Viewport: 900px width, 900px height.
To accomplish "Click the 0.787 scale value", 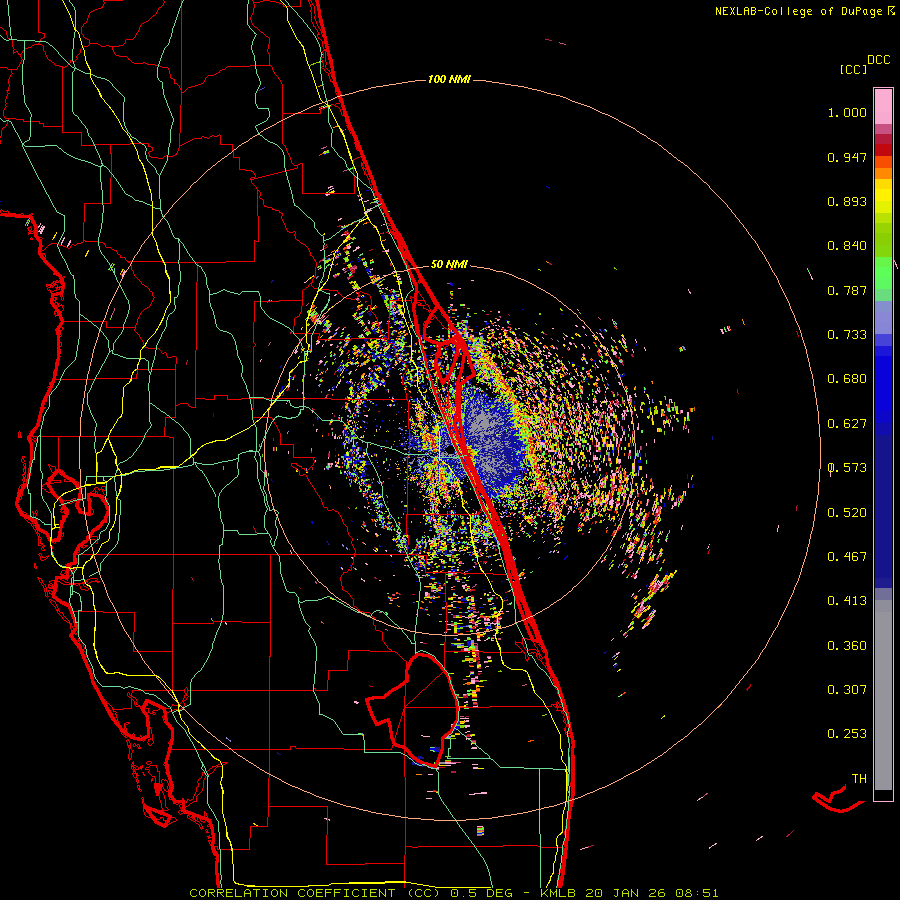I will pos(847,290).
